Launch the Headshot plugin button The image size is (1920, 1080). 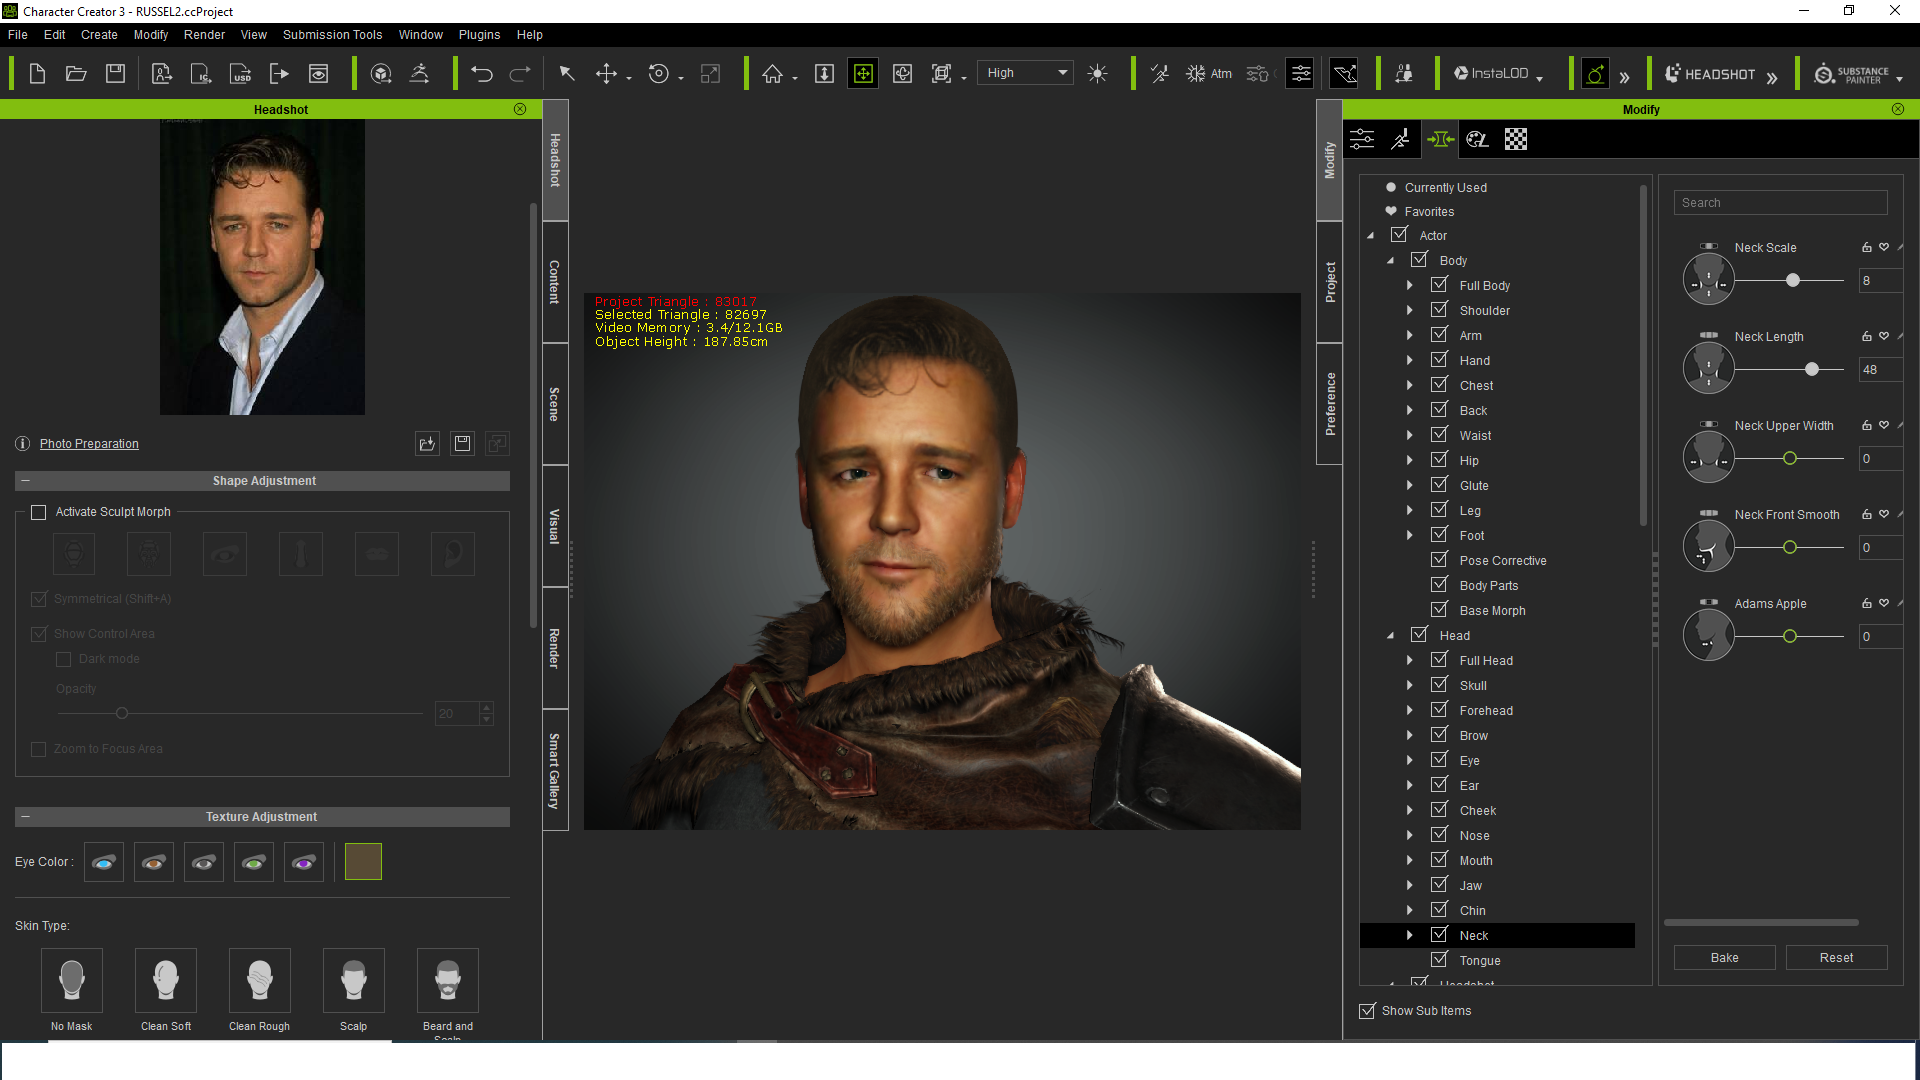pos(1710,73)
